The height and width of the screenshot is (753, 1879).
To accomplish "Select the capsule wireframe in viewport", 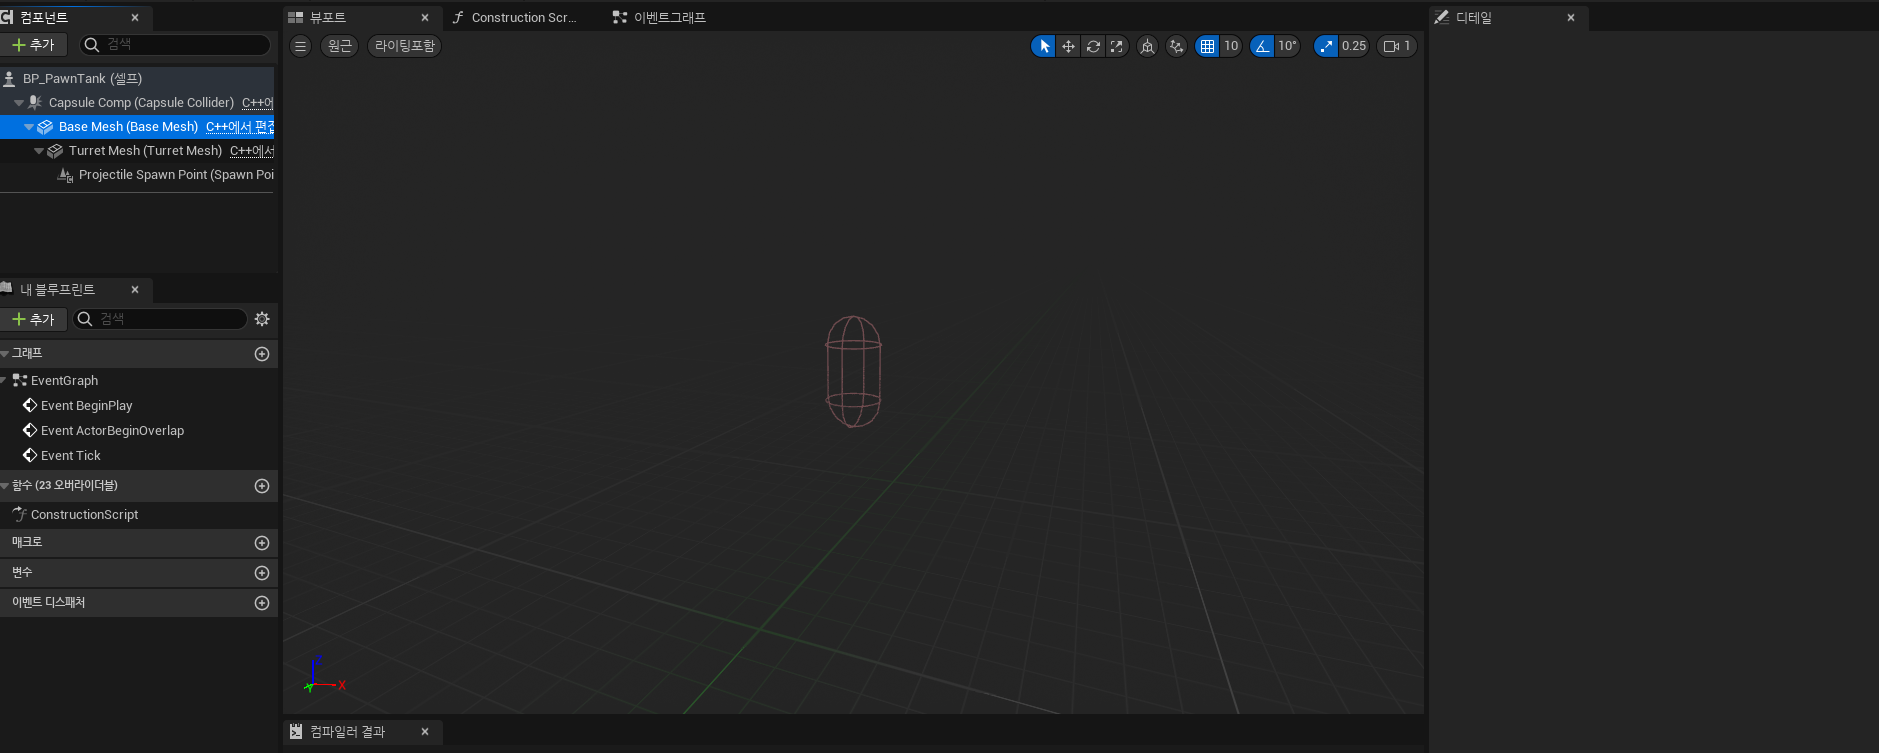I will (853, 372).
